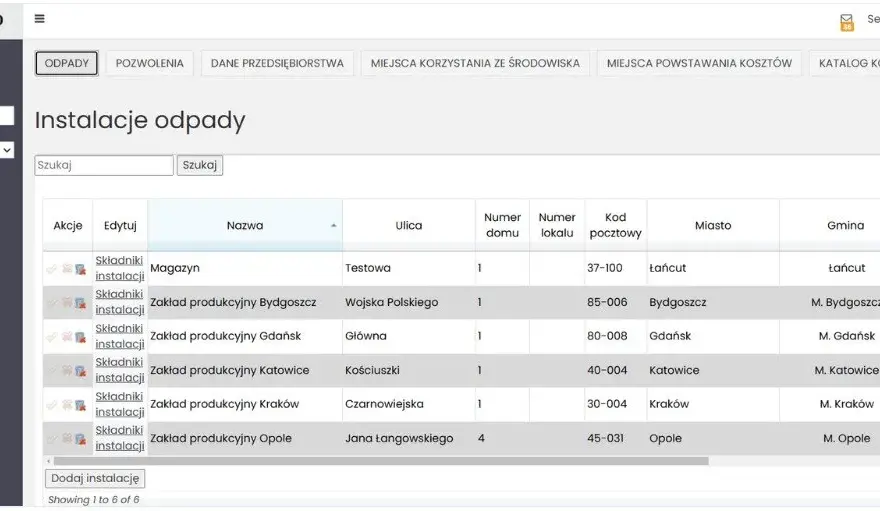The width and height of the screenshot is (880, 511).
Task: Open Składniki instalacji link for Gdańsk plant
Action: tap(120, 336)
